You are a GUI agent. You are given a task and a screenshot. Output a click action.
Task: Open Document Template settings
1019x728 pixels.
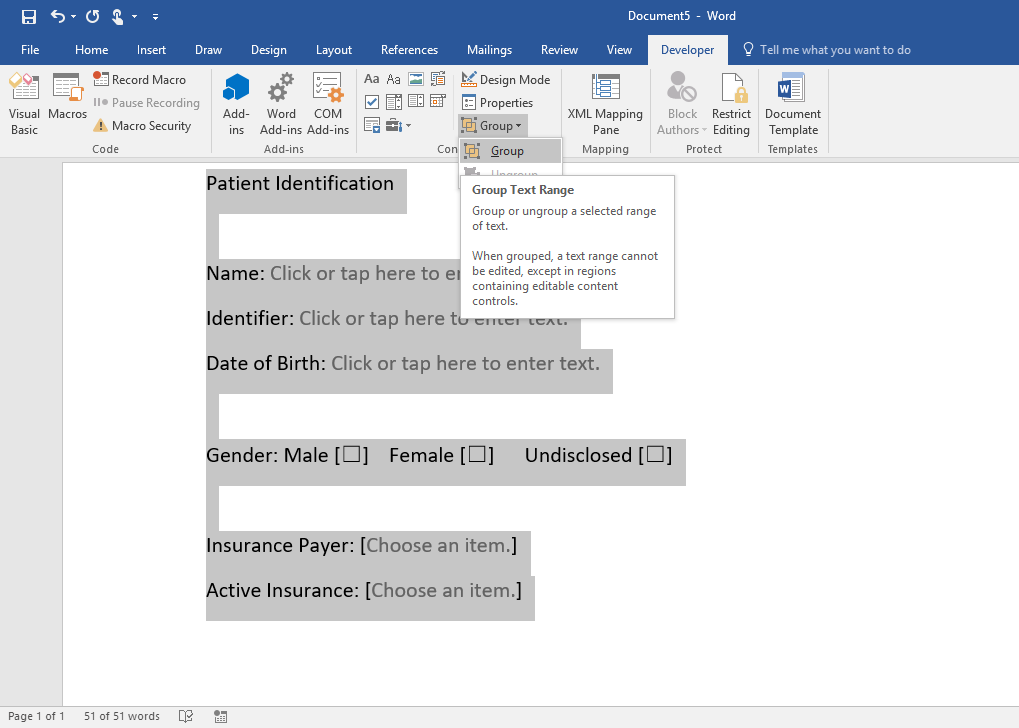(793, 104)
